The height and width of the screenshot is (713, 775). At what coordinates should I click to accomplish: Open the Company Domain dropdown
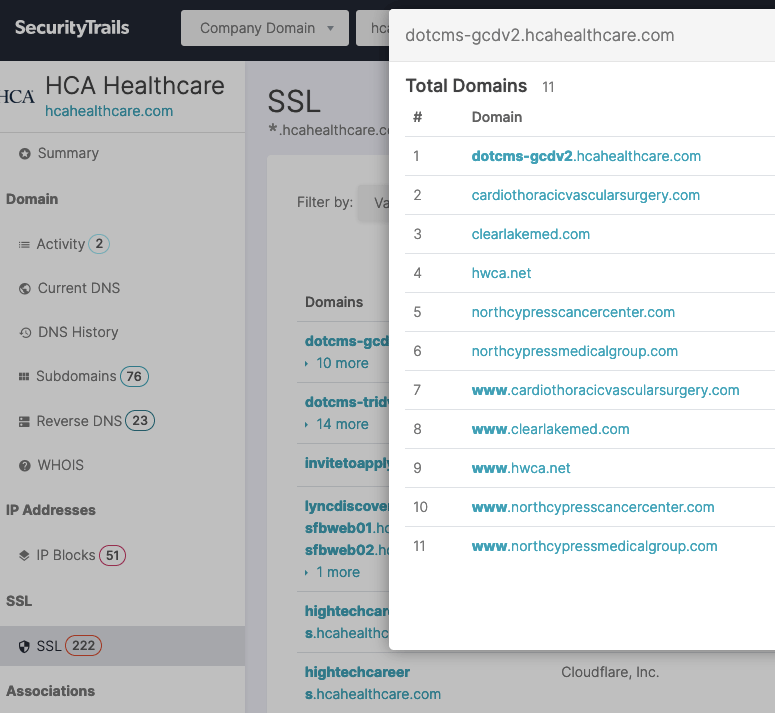pyautogui.click(x=265, y=28)
